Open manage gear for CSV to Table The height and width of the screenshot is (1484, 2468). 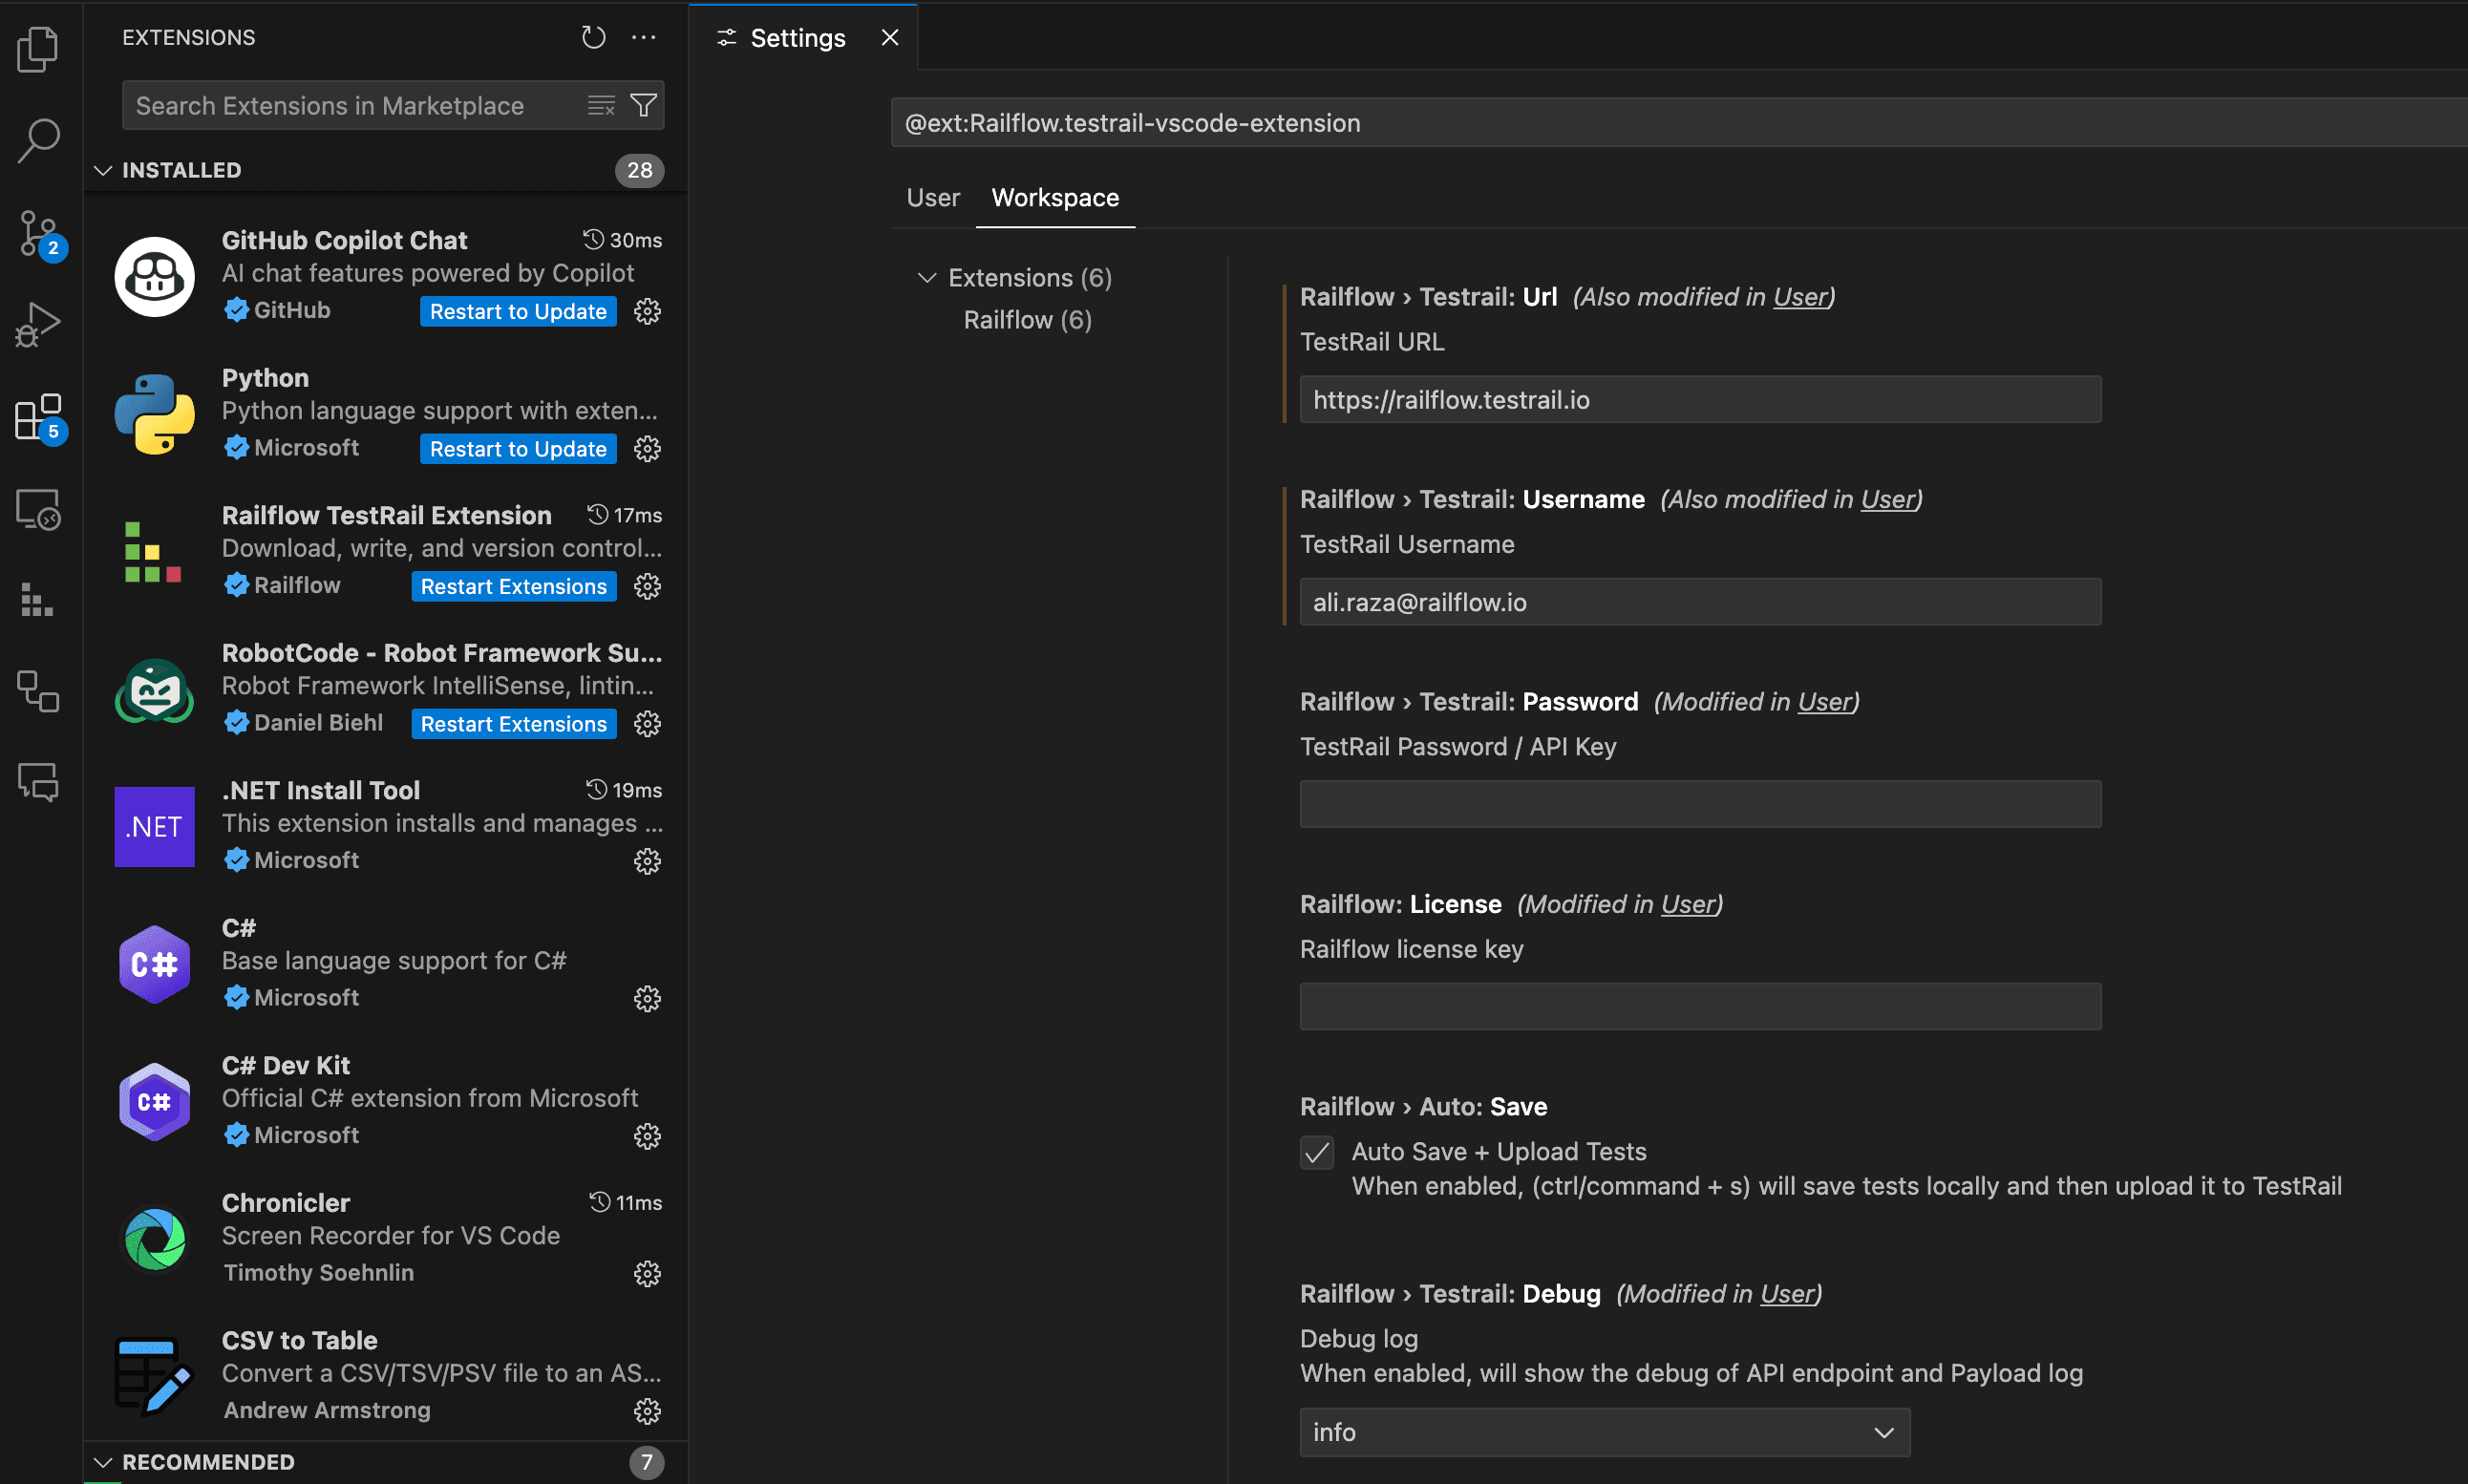point(647,1411)
